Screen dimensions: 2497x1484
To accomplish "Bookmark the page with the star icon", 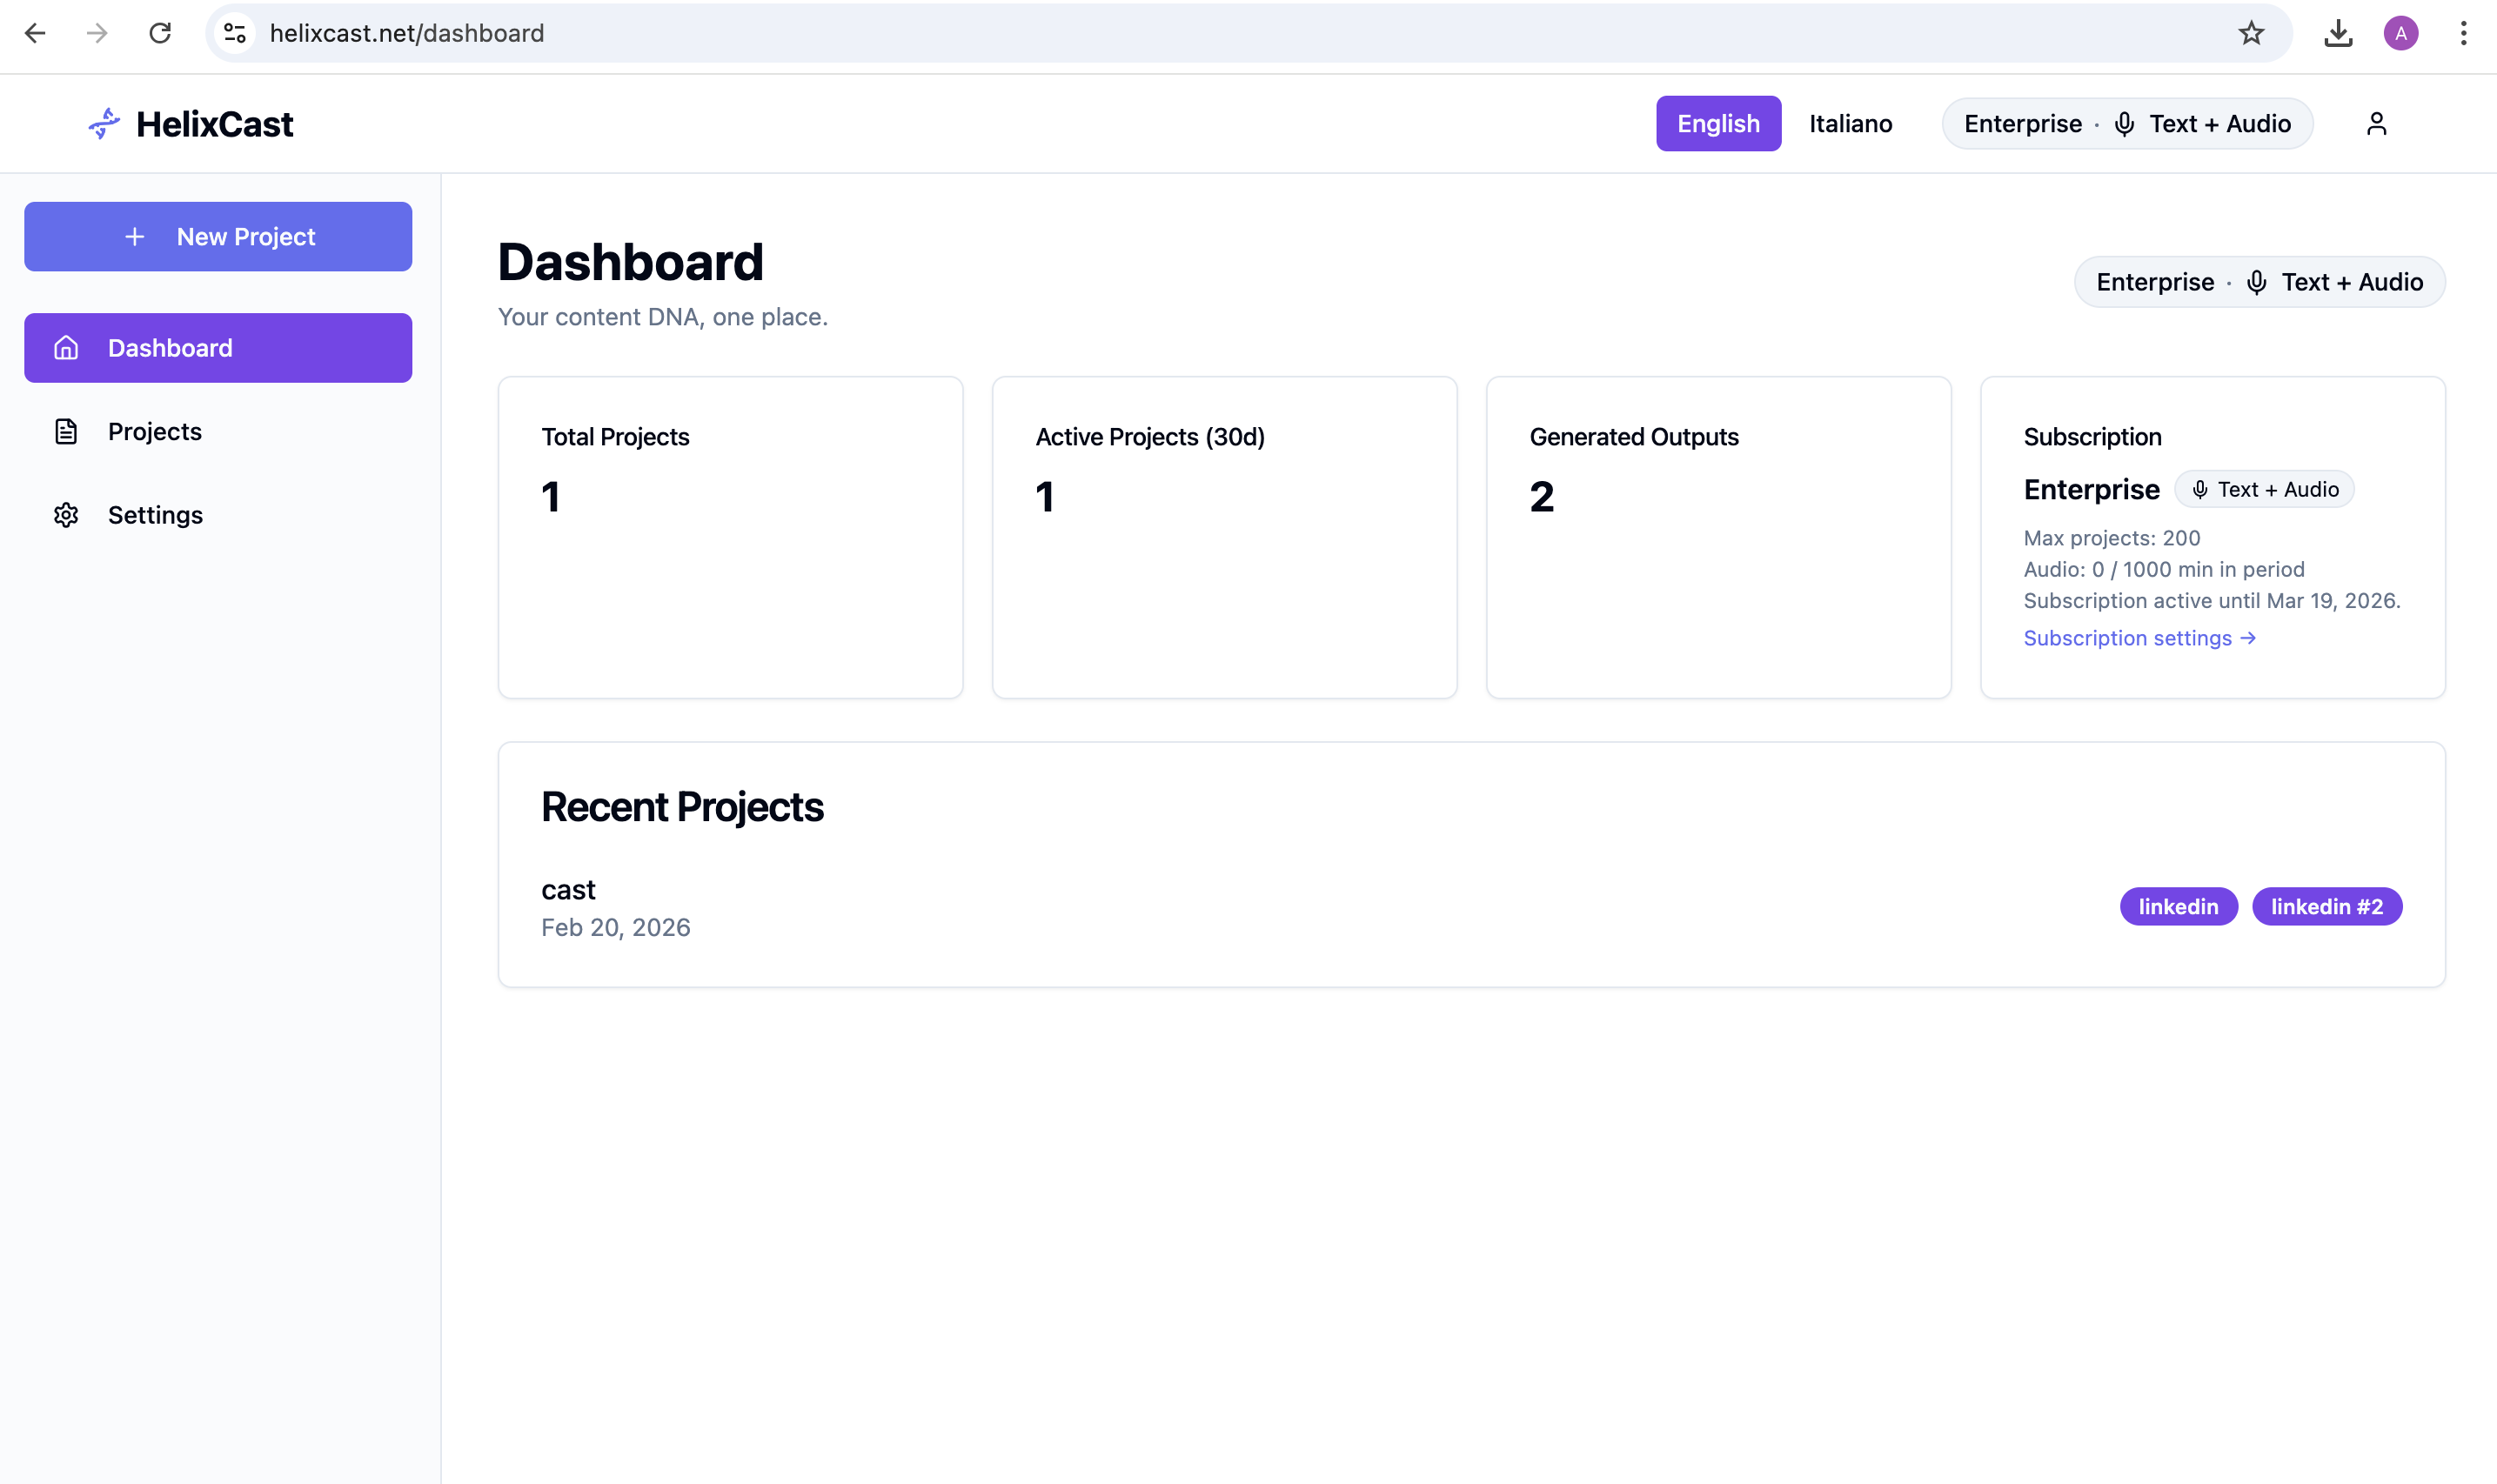I will [2250, 33].
